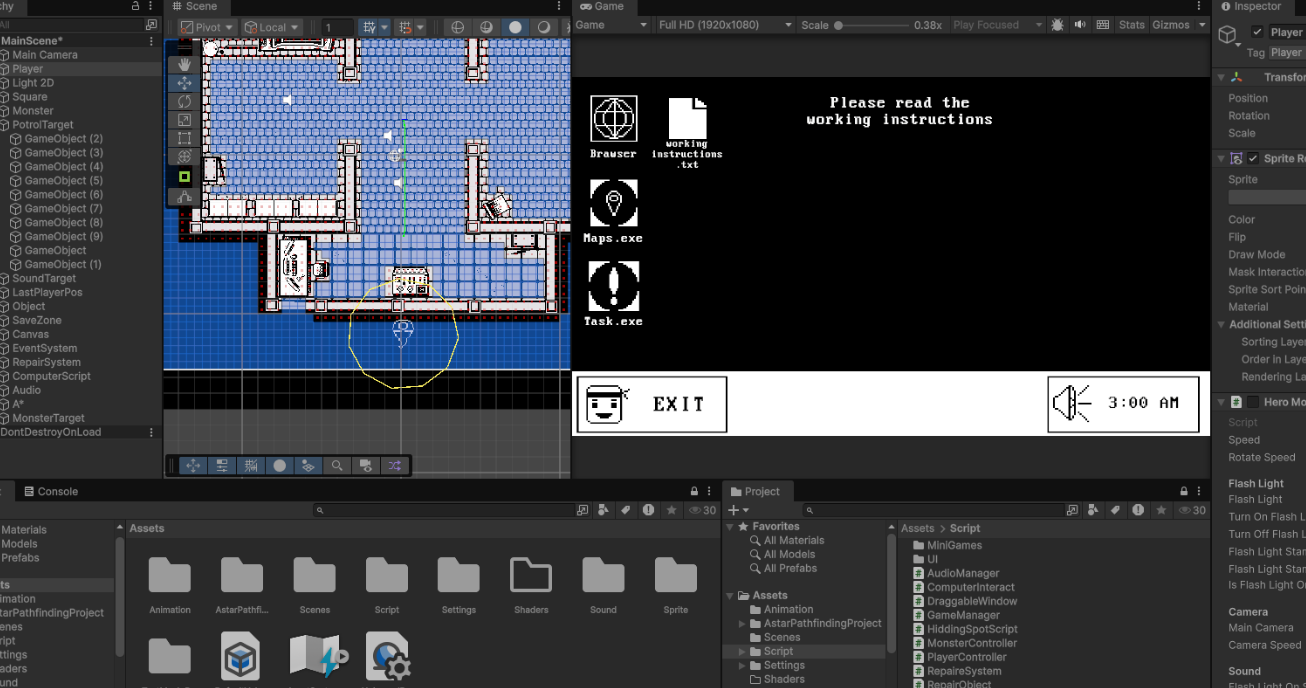Viewport: 1306px width, 688px height.
Task: Toggle grid snapping icon in Scene toolbar
Action: click(x=405, y=27)
